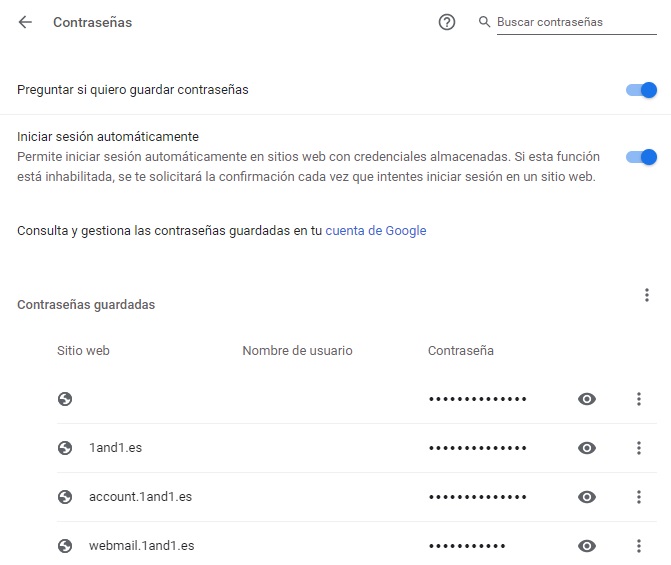The height and width of the screenshot is (565, 671).
Task: Click the back arrow next to Contraseñas
Action: tap(25, 22)
